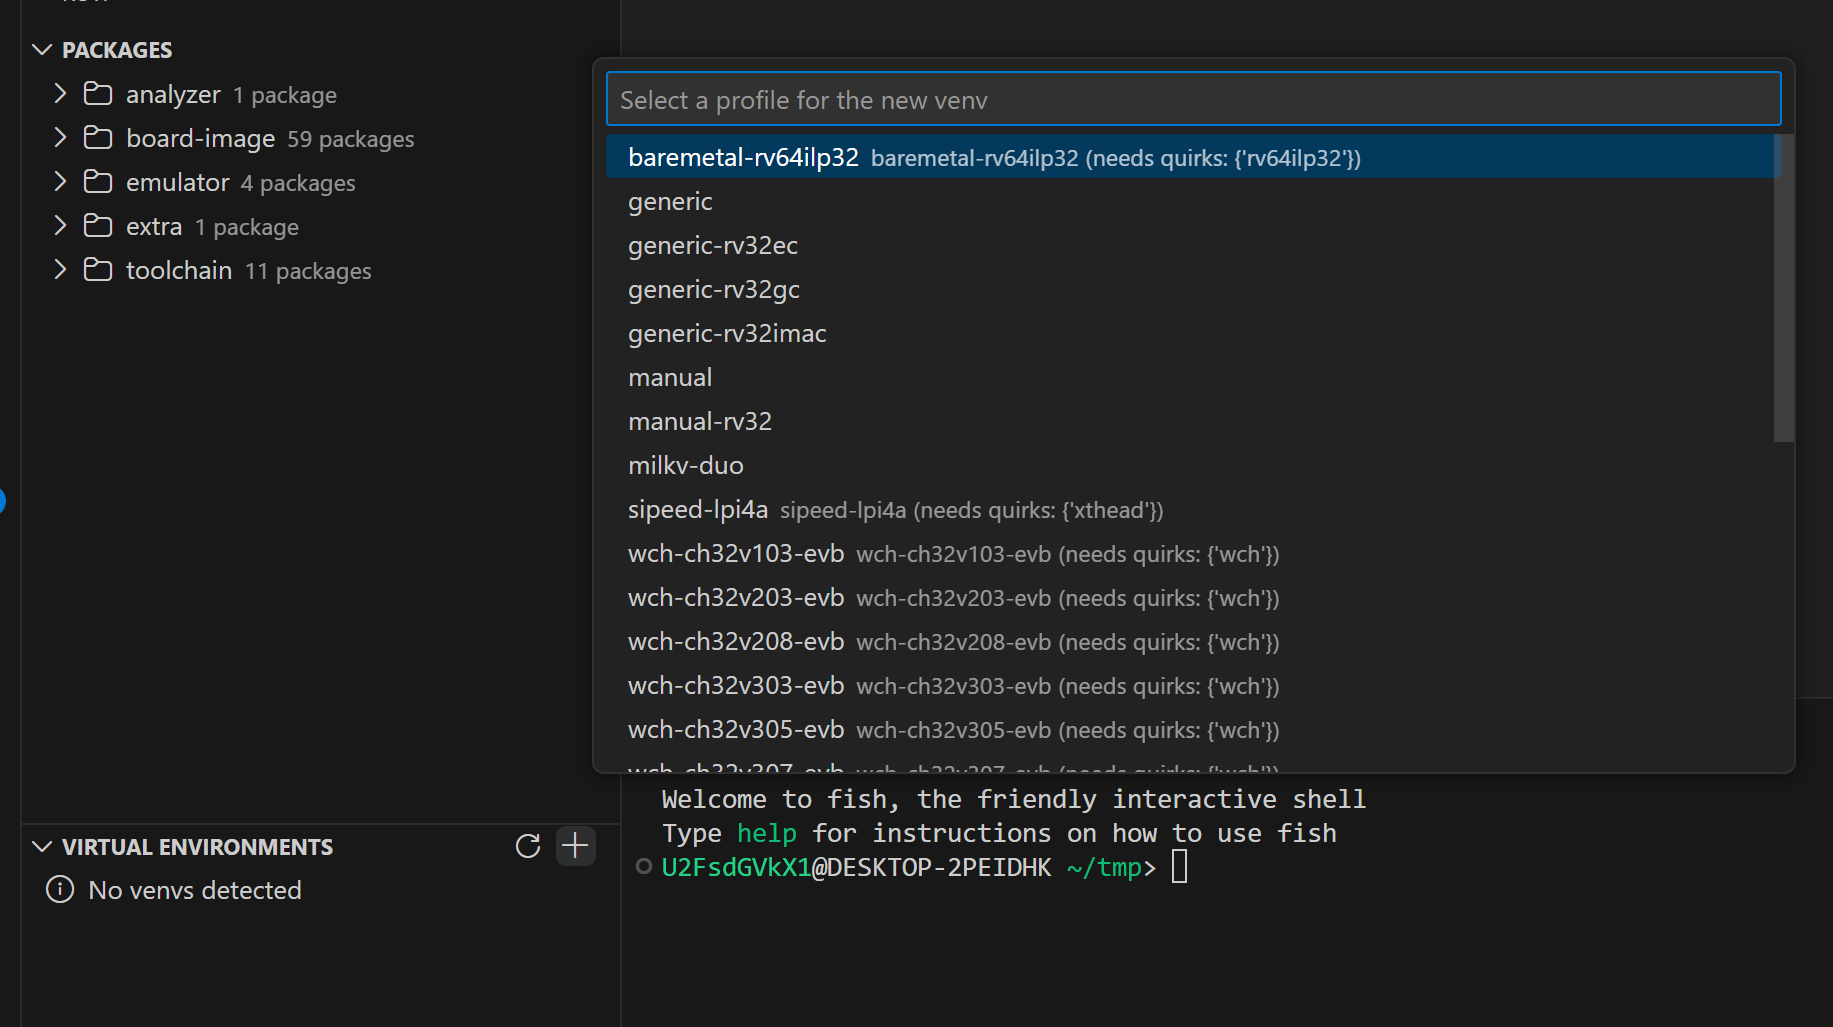Screen dimensions: 1833x1027
Task: Click the toolchain folder icon
Action: pyautogui.click(x=98, y=270)
